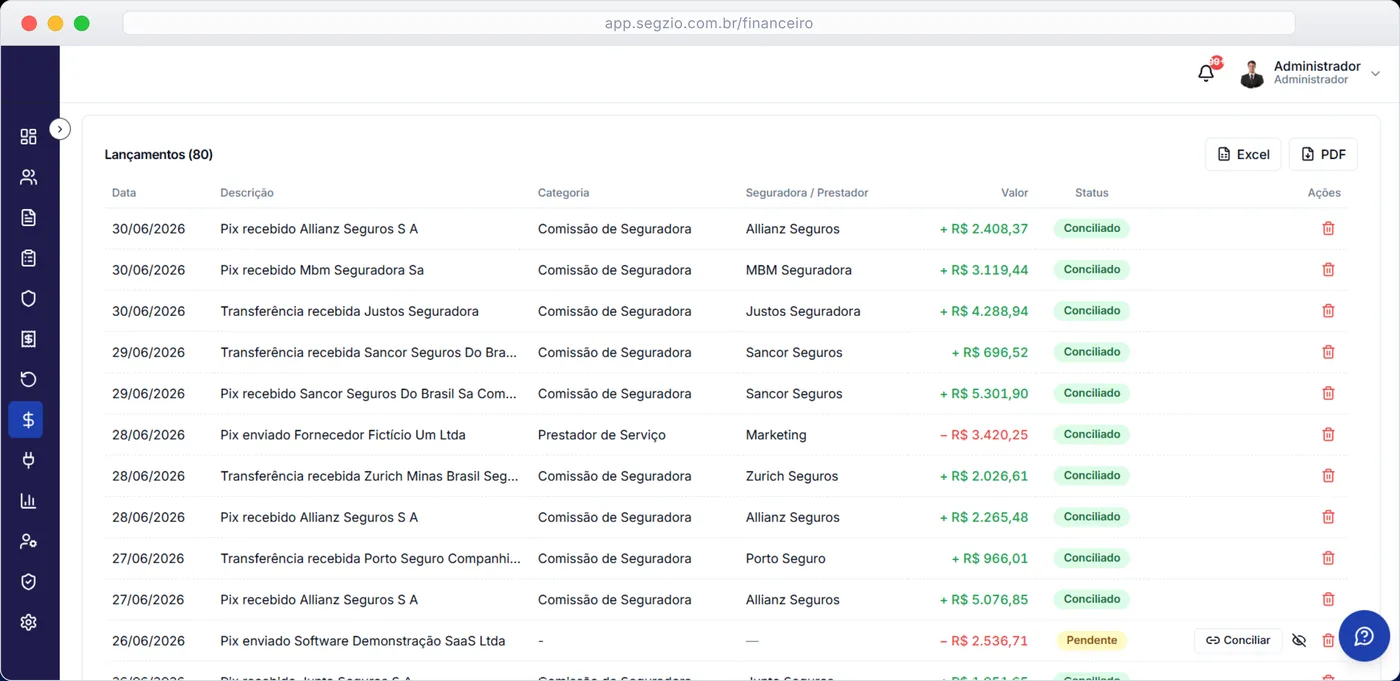This screenshot has width=1400, height=681.
Task: Click the Seguradora / Prestador column header
Action: [807, 192]
